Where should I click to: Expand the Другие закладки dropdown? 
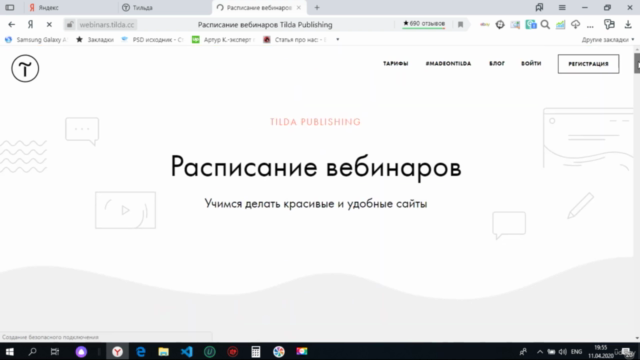(x=608, y=40)
